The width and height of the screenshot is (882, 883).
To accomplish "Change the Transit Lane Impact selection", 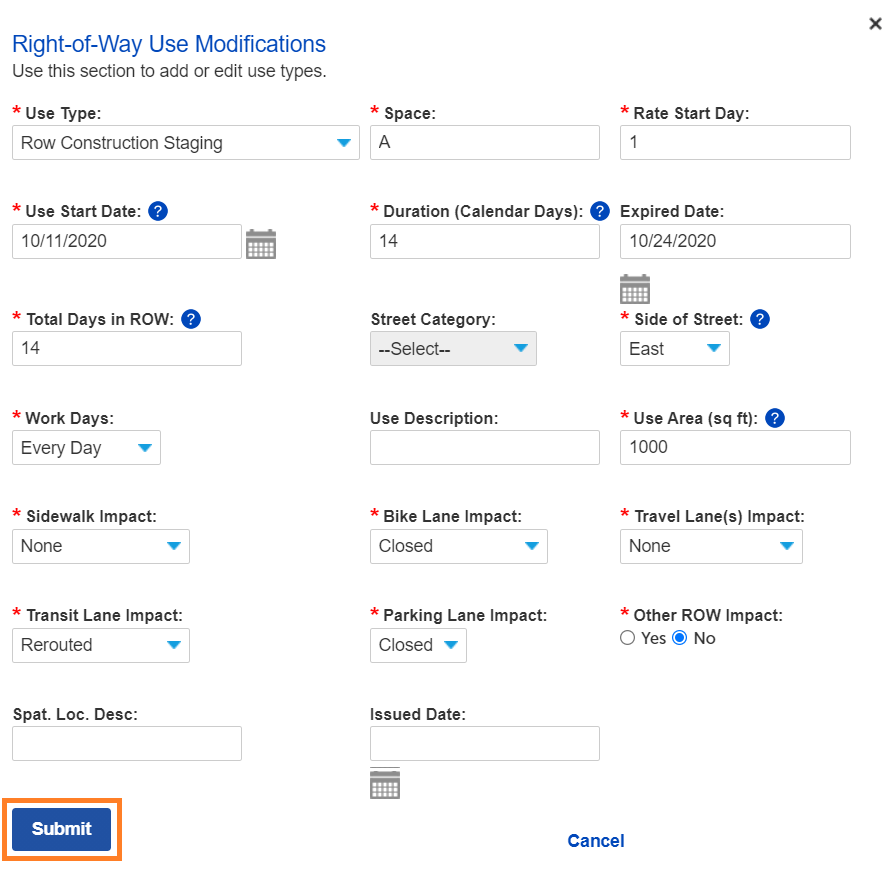I will (x=100, y=645).
